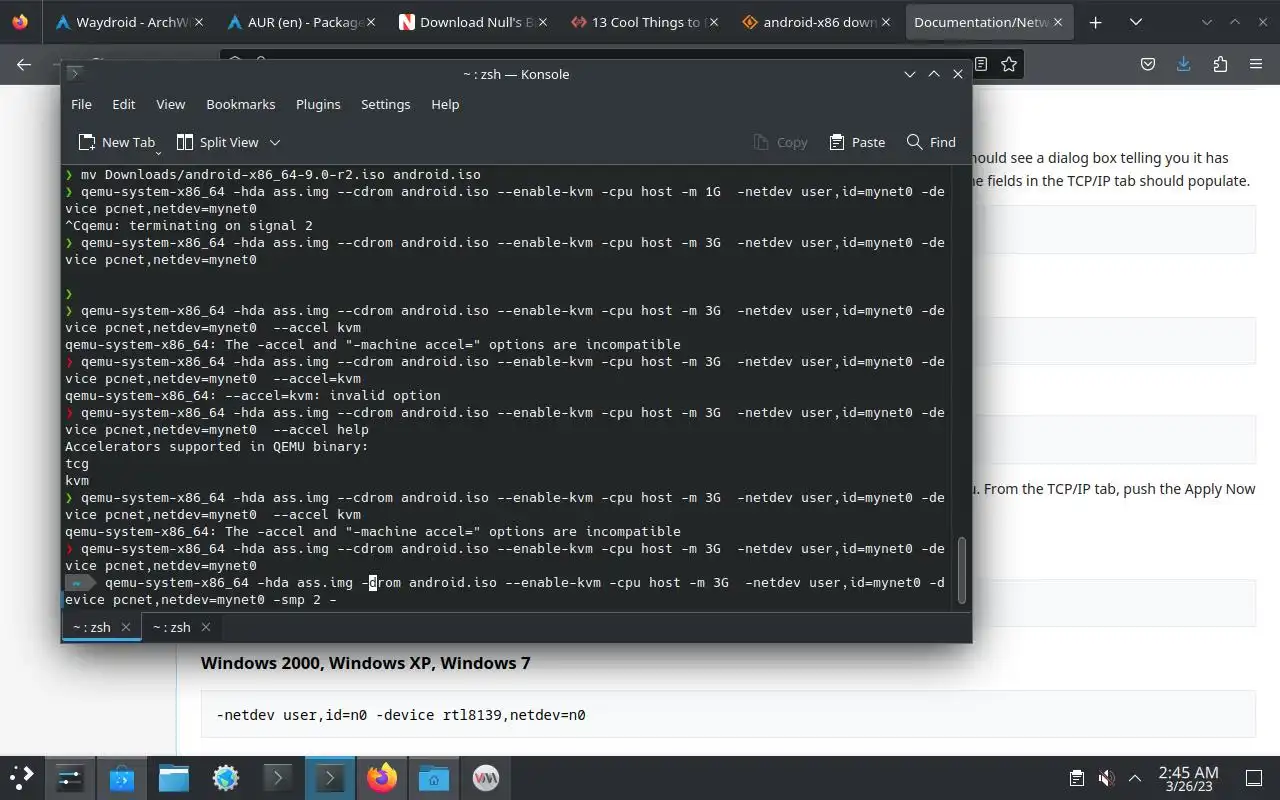
Task: Open the File menu in Konsole
Action: (82, 104)
